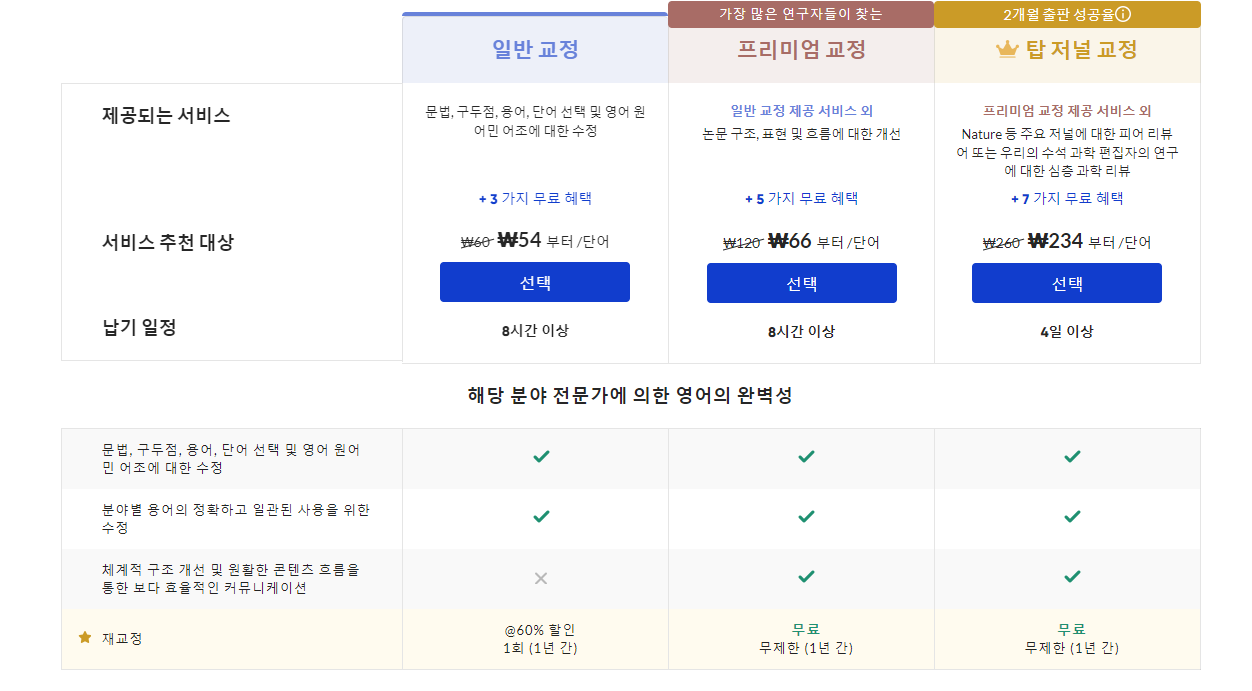Screen dimensions: 1252x691
Task: Click the crown icon beside 탑 저널 교정
Action: [1006, 51]
